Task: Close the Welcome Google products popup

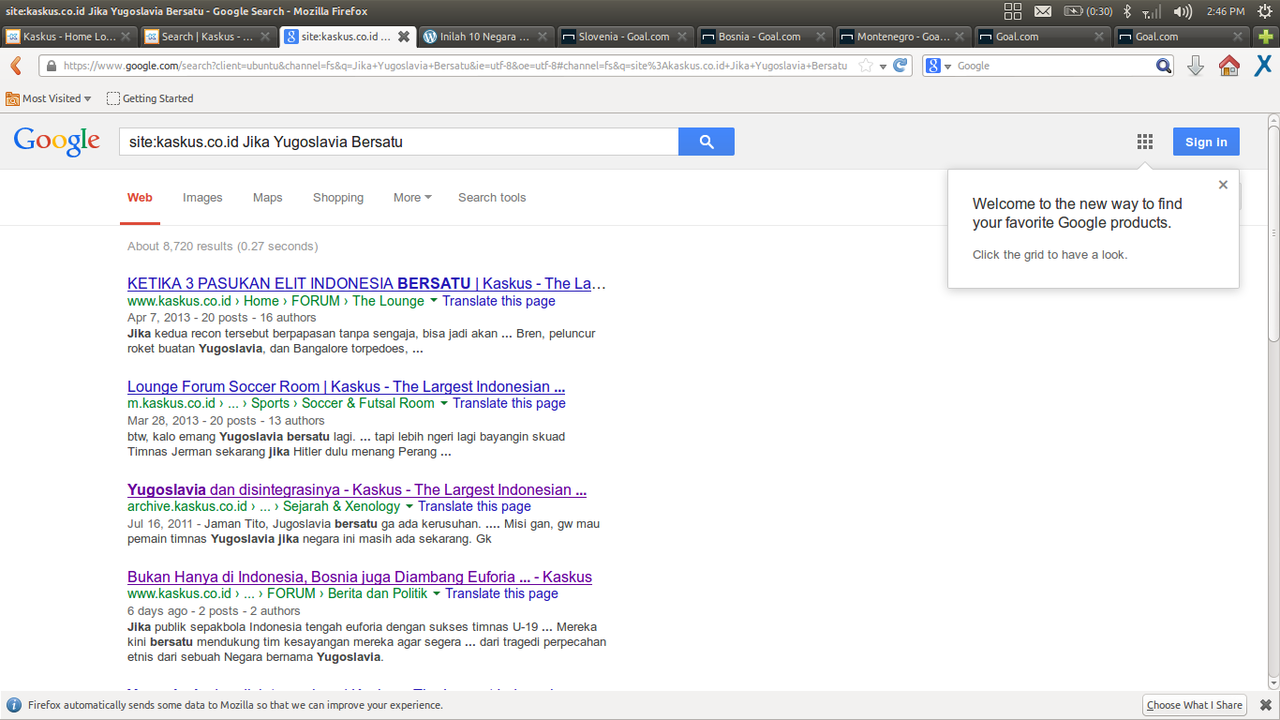Action: coord(1222,185)
